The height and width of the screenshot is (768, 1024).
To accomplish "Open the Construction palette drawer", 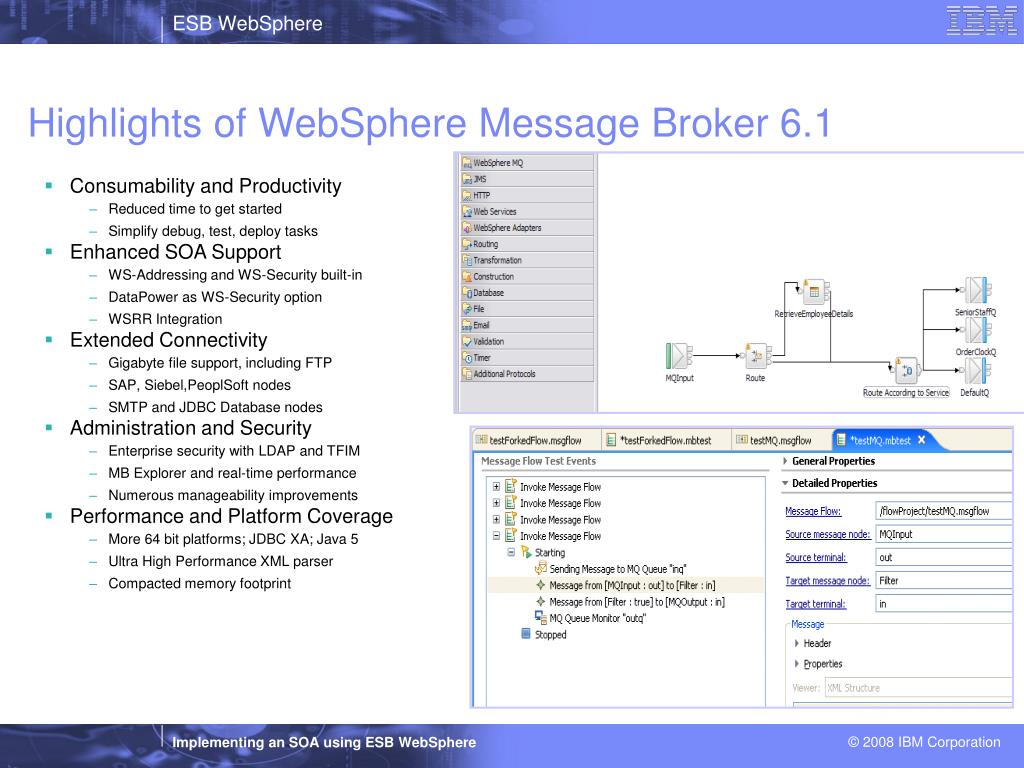I will (527, 276).
